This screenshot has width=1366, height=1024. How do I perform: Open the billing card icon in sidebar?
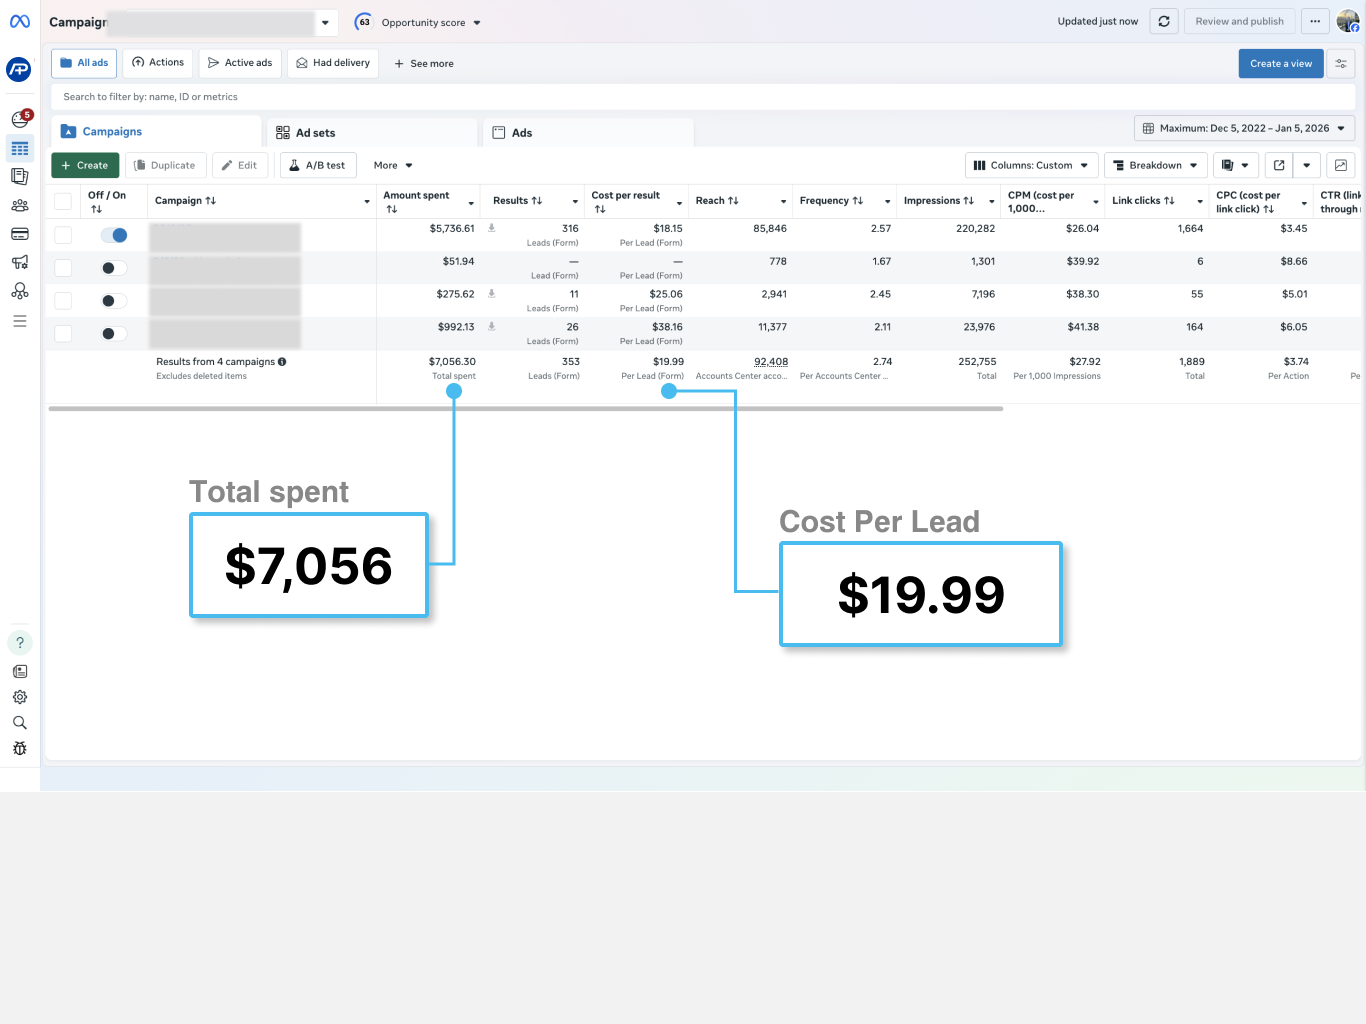click(x=20, y=234)
